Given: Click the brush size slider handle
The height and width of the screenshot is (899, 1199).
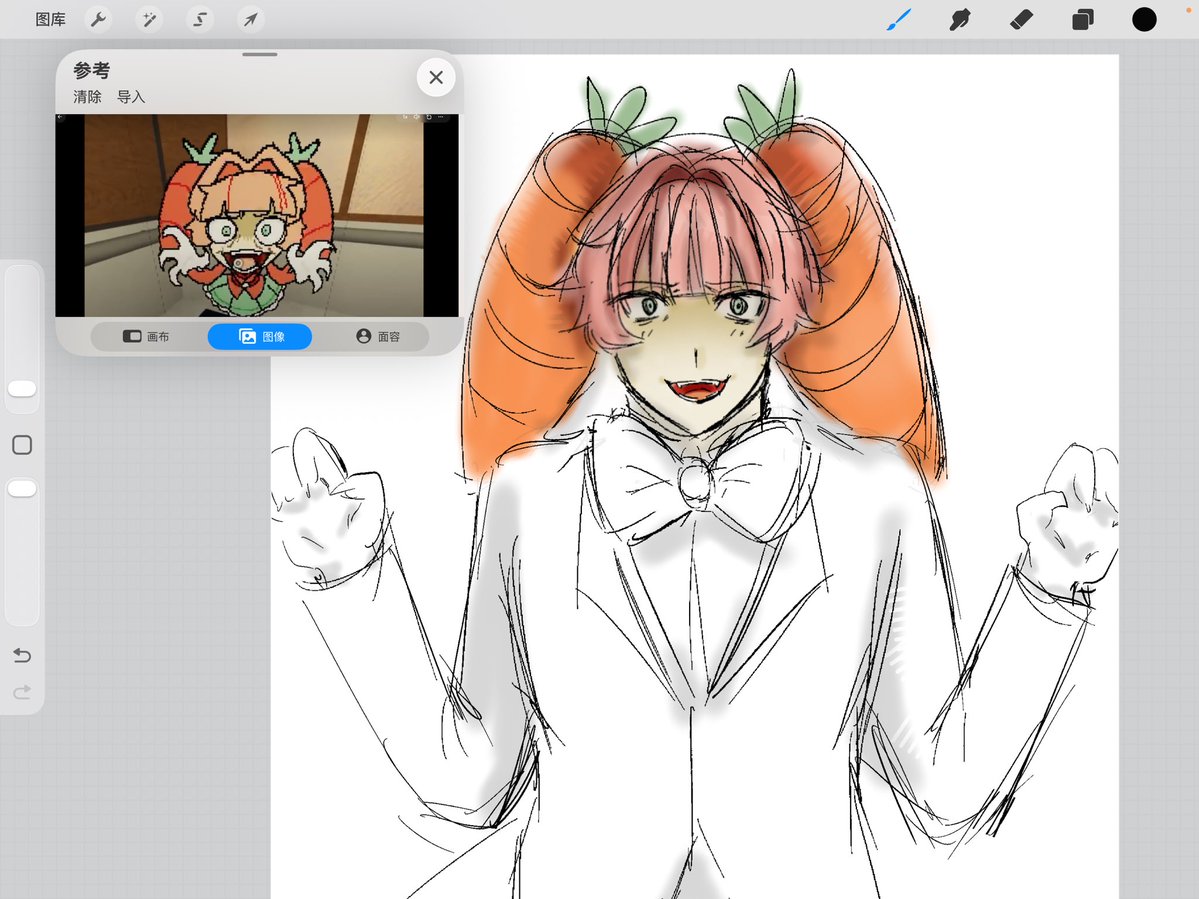Looking at the screenshot, I should [22, 388].
